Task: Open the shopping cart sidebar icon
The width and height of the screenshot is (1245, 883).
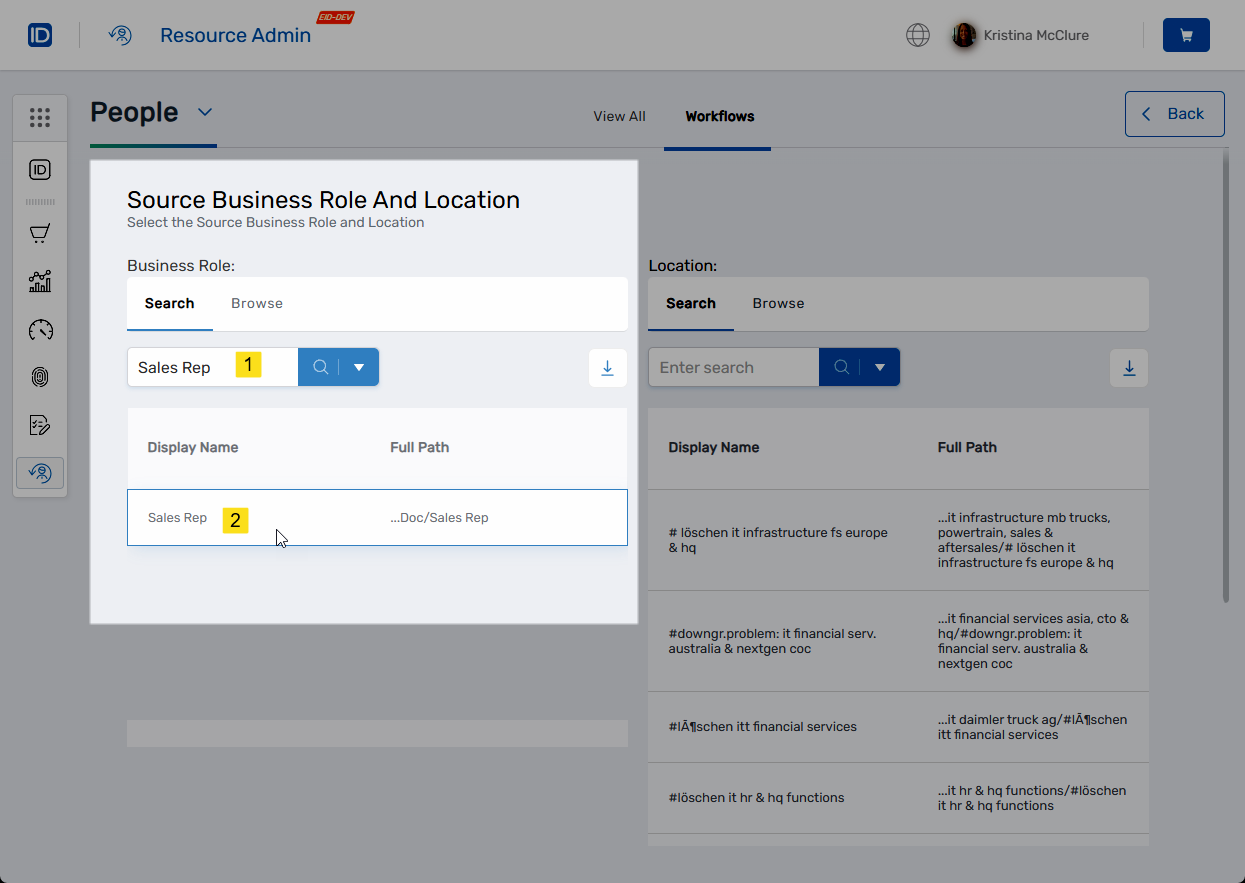Action: click(40, 233)
